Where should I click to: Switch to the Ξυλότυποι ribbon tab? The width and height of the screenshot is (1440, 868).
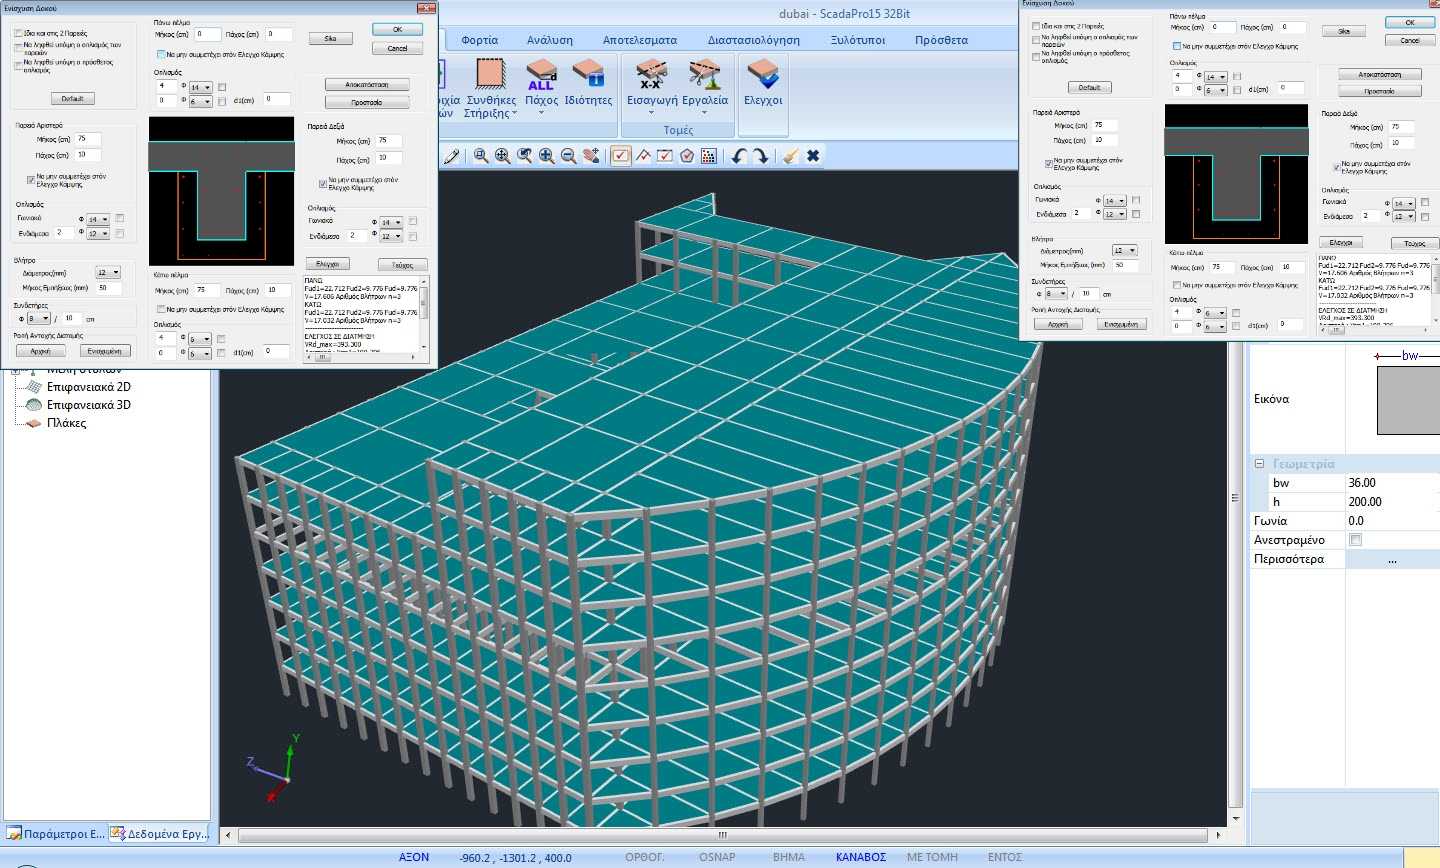pos(857,40)
